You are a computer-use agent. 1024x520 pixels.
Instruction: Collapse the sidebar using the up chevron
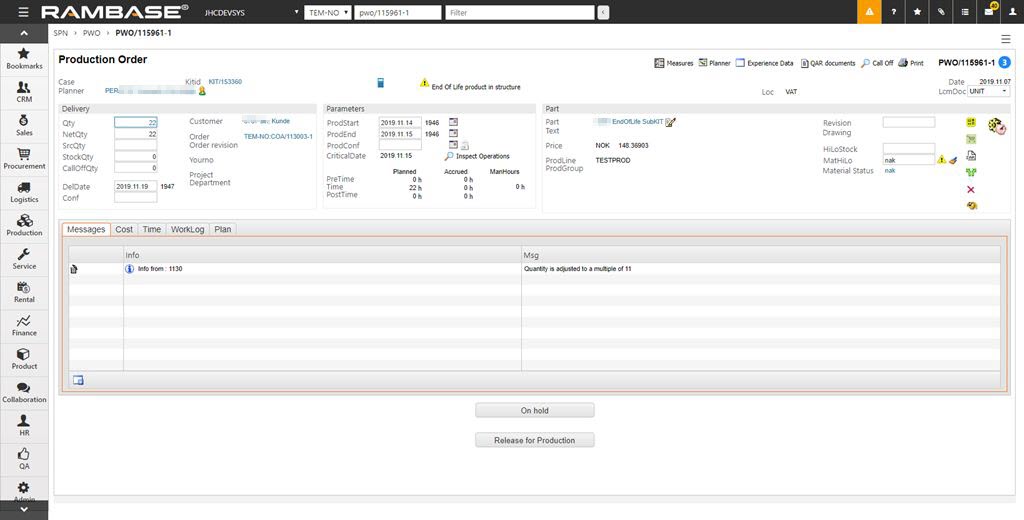pyautogui.click(x=24, y=510)
